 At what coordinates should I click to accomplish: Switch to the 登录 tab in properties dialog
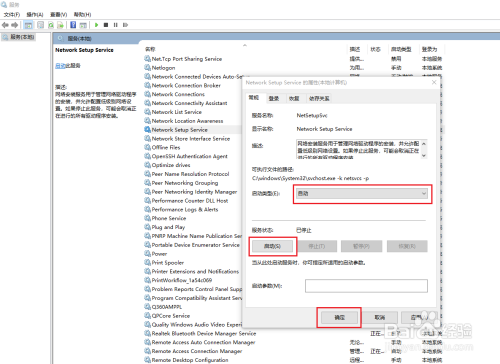(274, 98)
